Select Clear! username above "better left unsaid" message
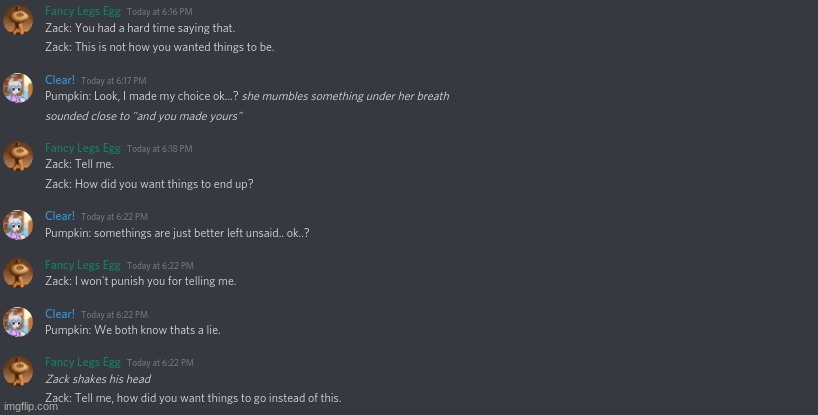 pyautogui.click(x=60, y=216)
